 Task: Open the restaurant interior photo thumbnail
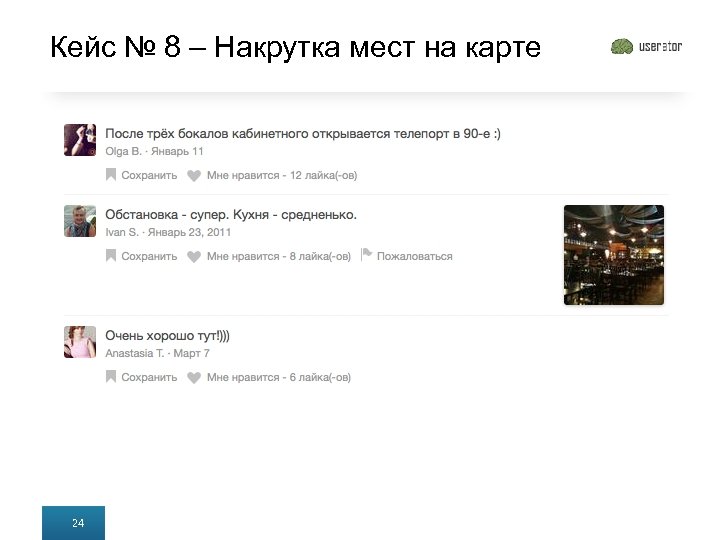click(x=614, y=255)
